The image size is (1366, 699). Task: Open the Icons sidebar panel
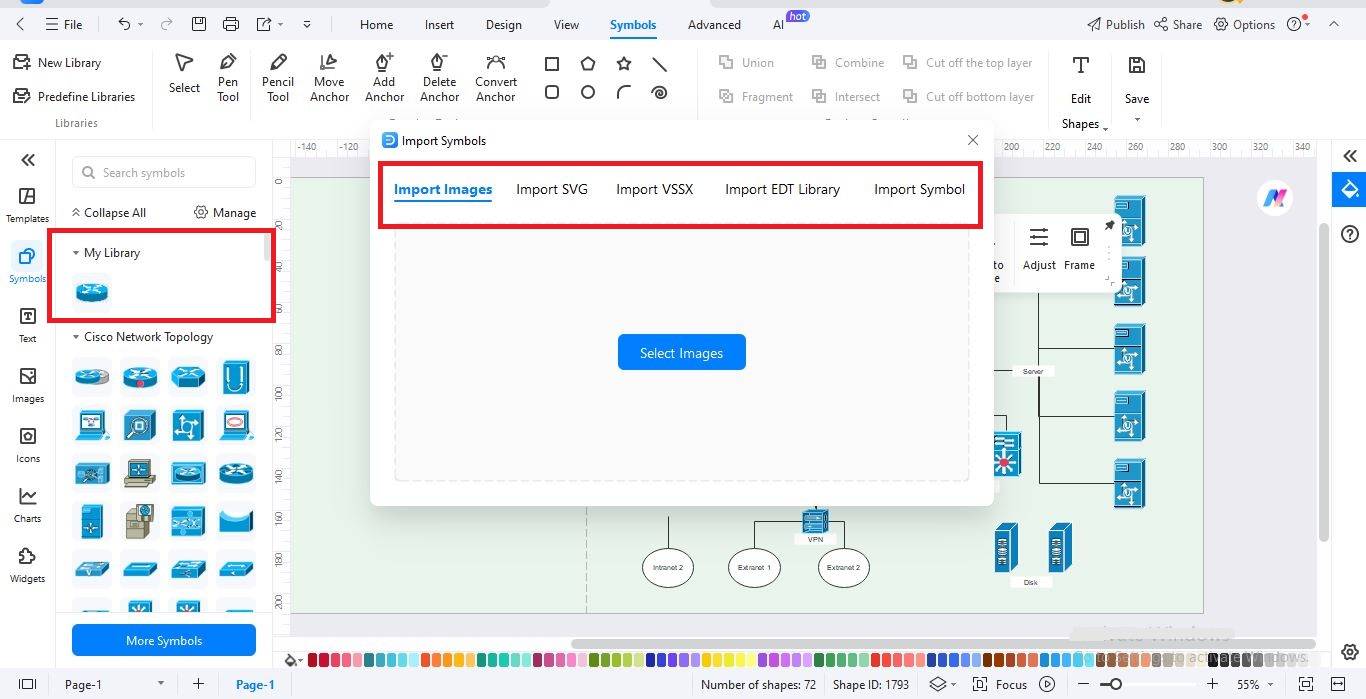pos(27,445)
